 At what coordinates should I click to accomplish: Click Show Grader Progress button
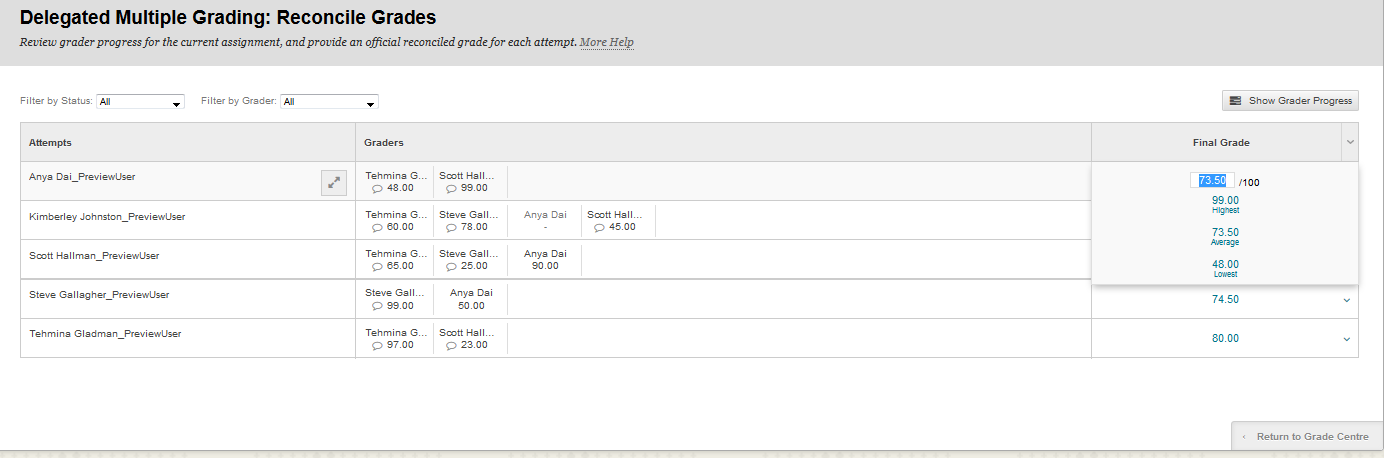[x=1290, y=100]
